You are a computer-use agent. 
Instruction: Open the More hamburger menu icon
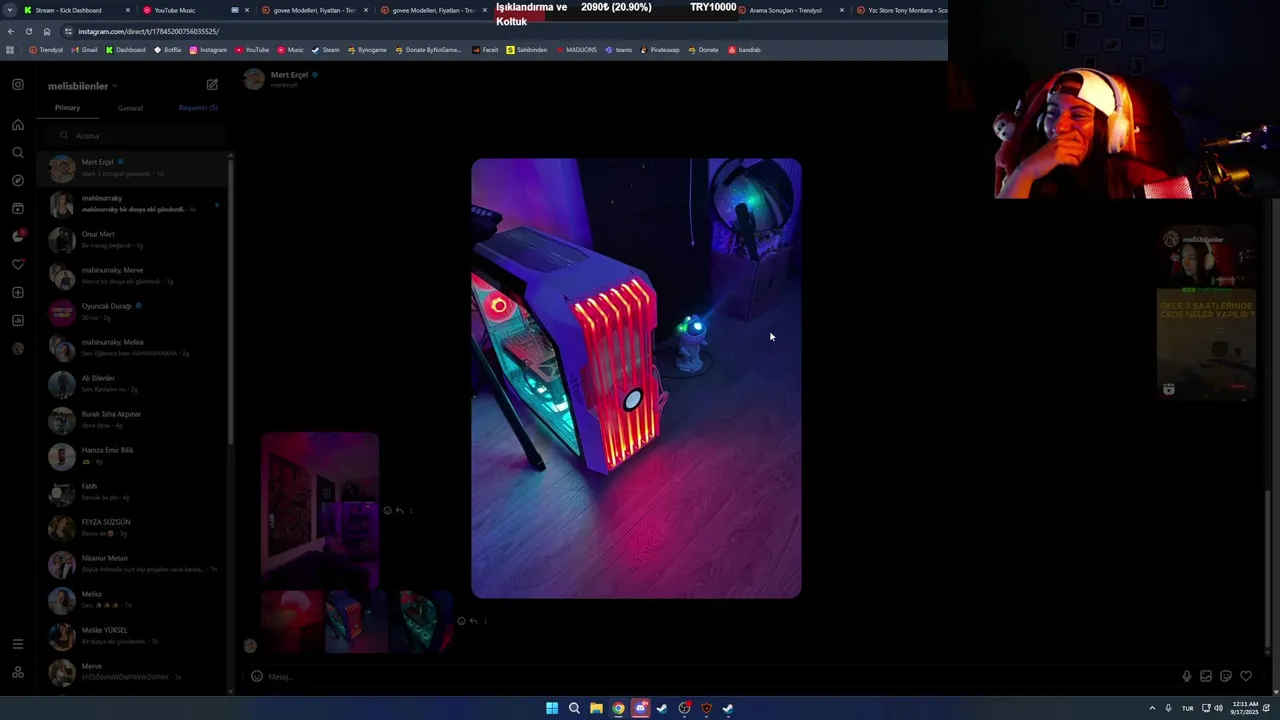tap(18, 644)
